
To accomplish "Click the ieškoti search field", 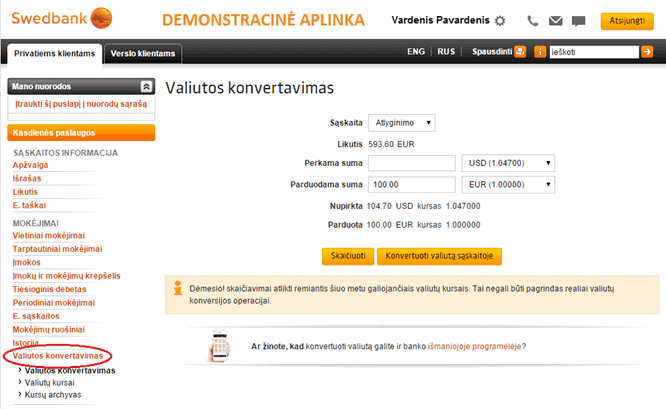I will [594, 52].
